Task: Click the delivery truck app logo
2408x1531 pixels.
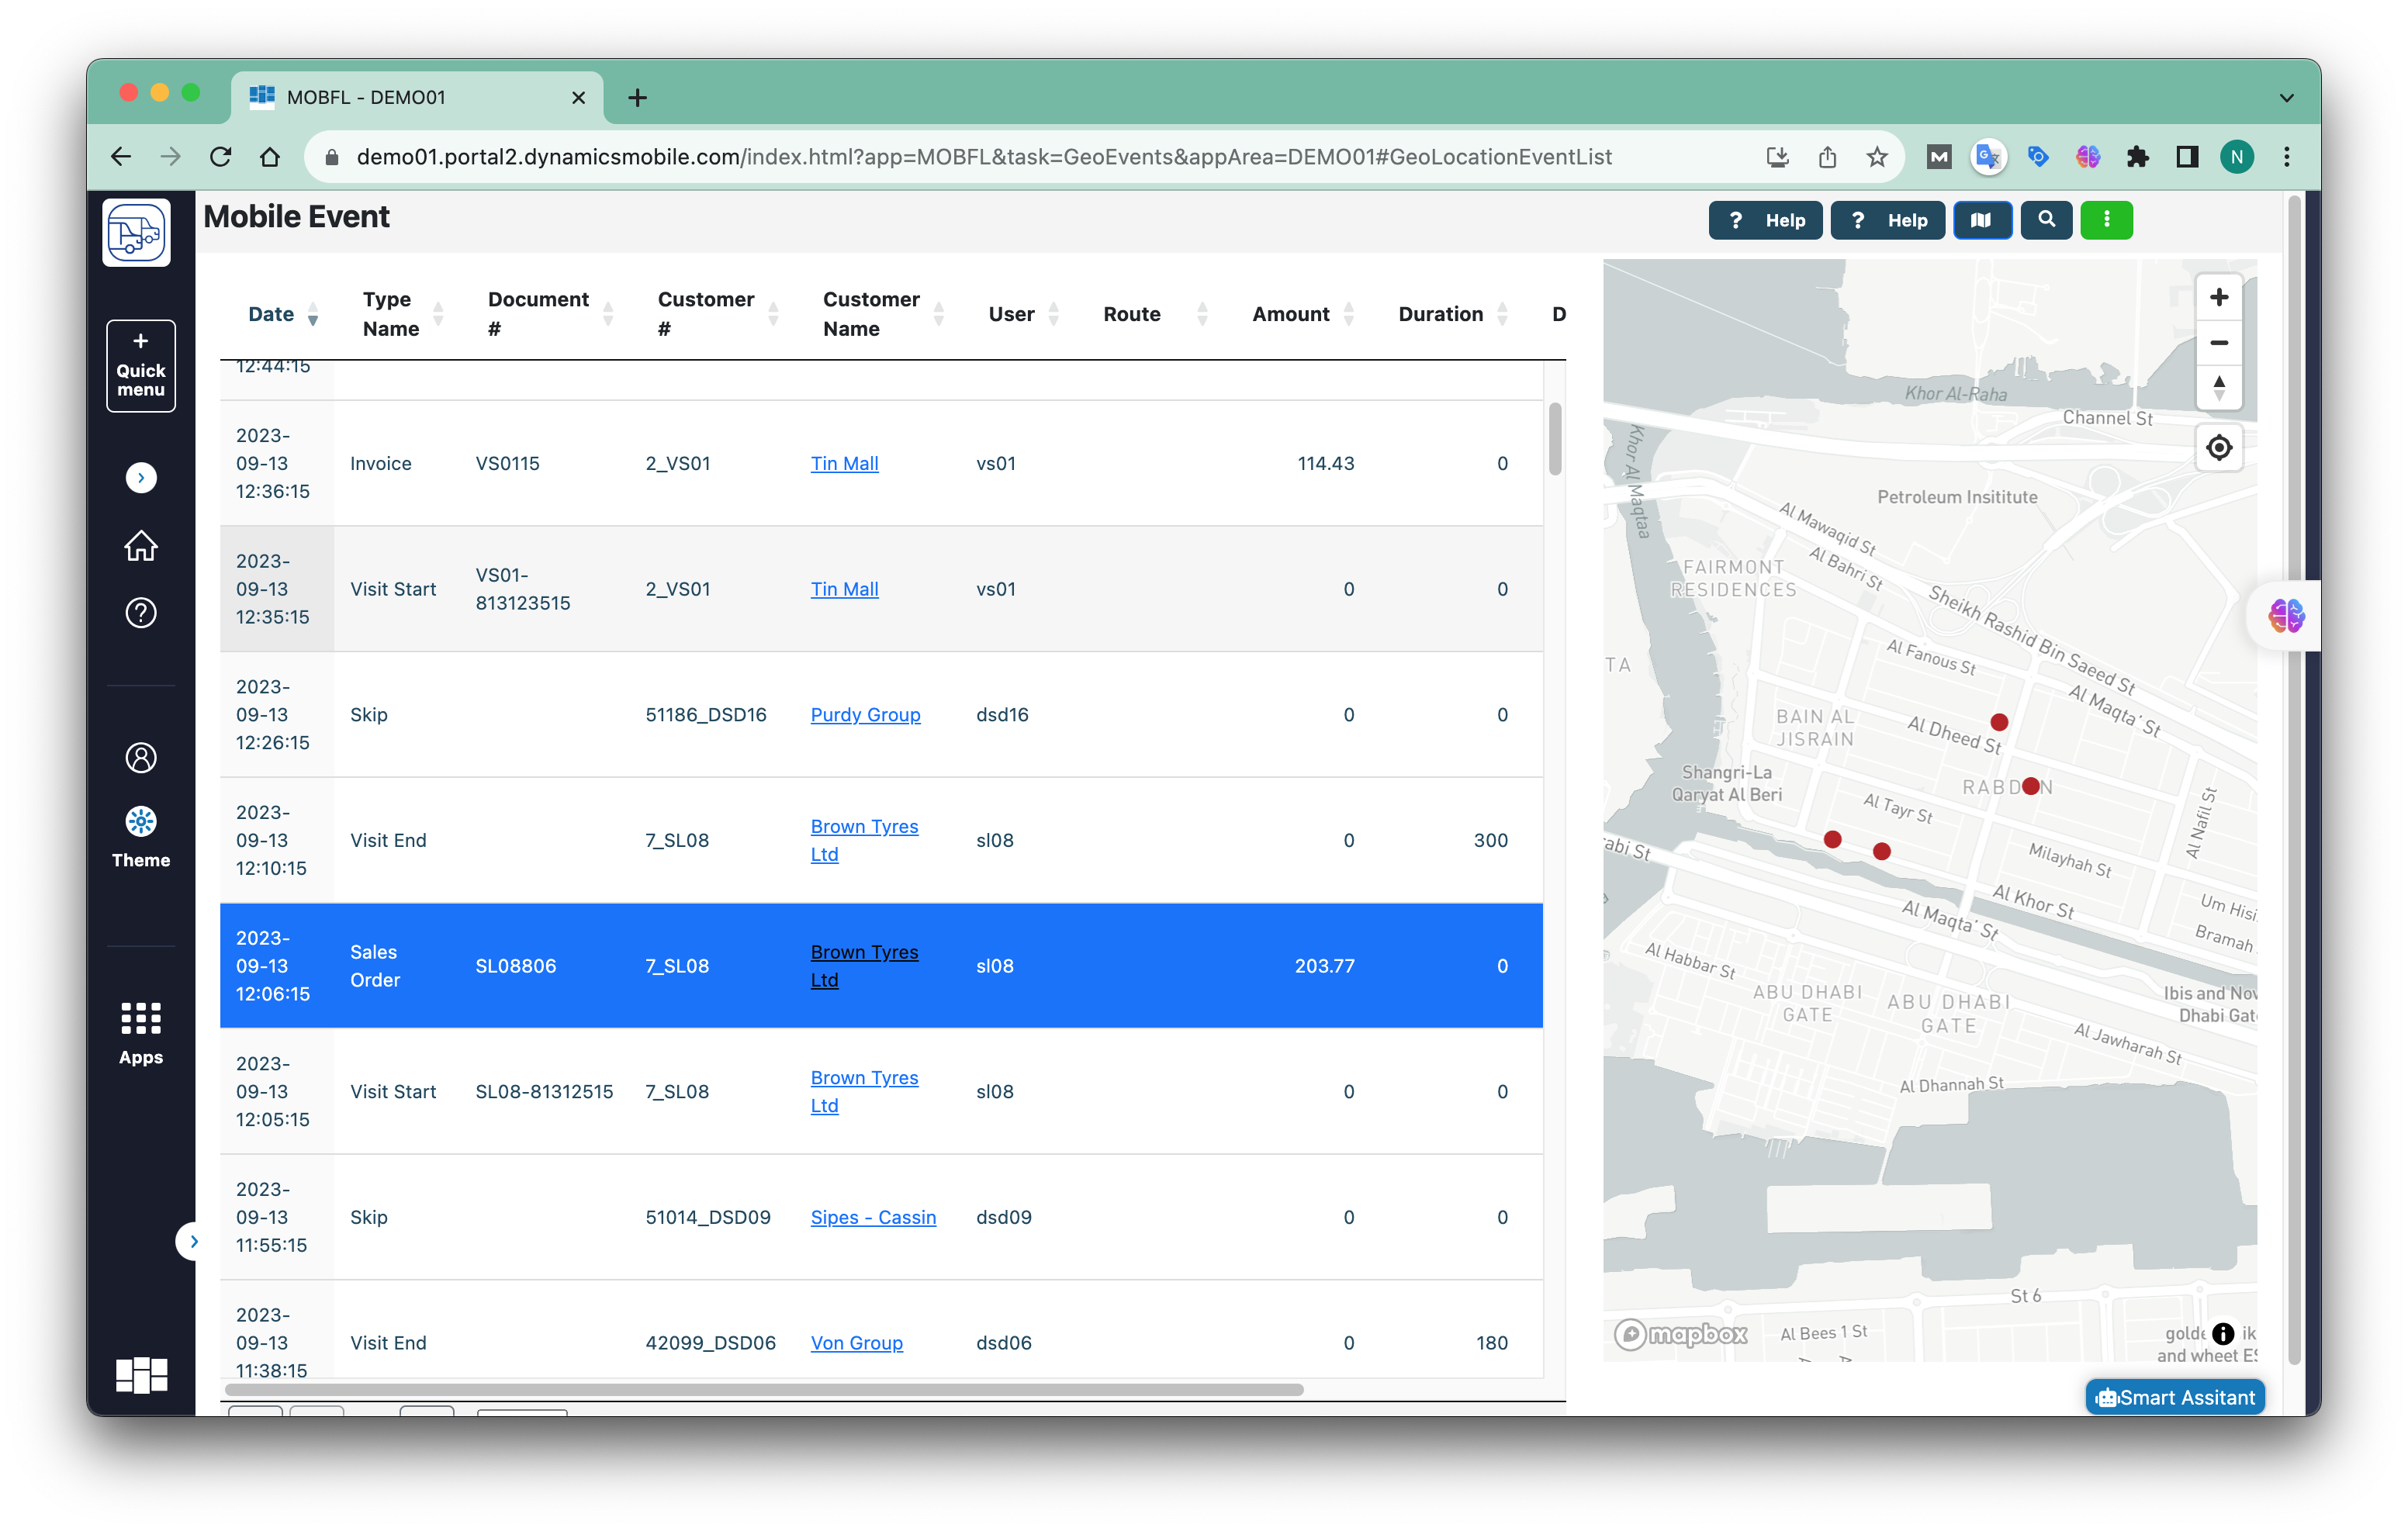Action: click(x=136, y=233)
